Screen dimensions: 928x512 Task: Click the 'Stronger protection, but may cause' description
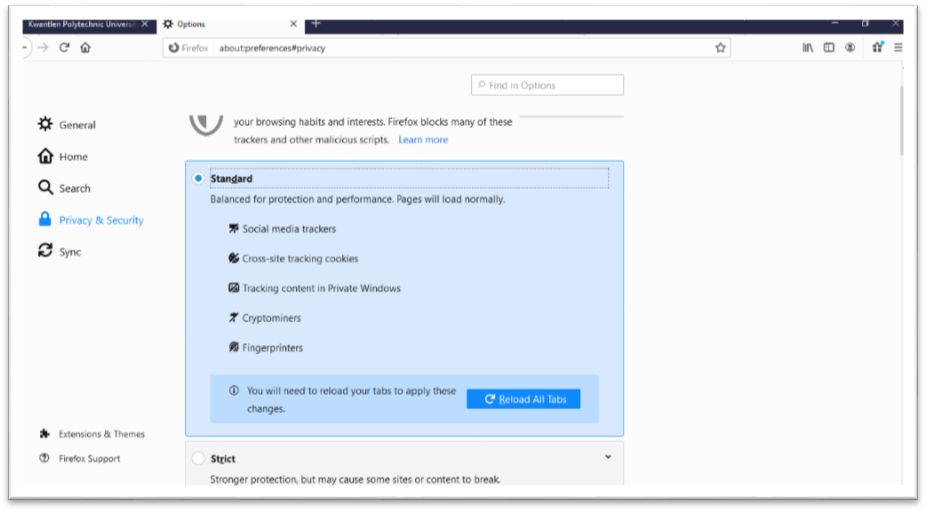click(x=355, y=479)
